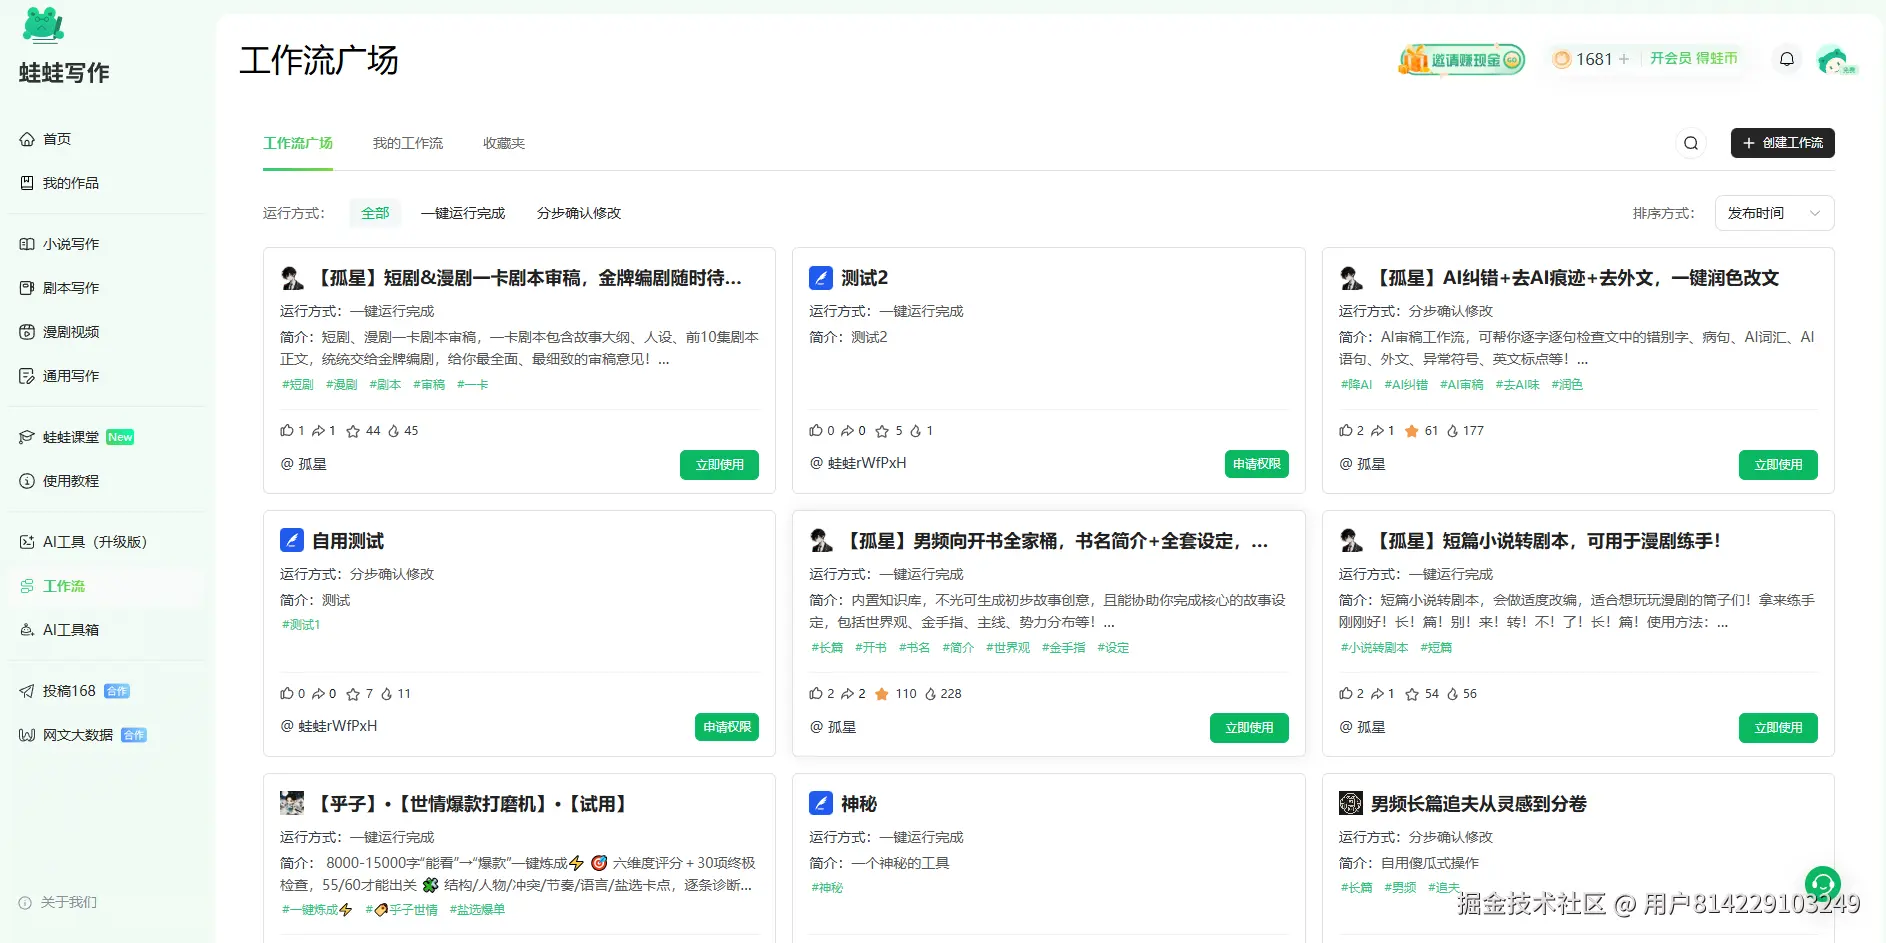Screen dimensions: 1886x943
Task: Switch to the 收藏夹 tab
Action: pyautogui.click(x=504, y=143)
